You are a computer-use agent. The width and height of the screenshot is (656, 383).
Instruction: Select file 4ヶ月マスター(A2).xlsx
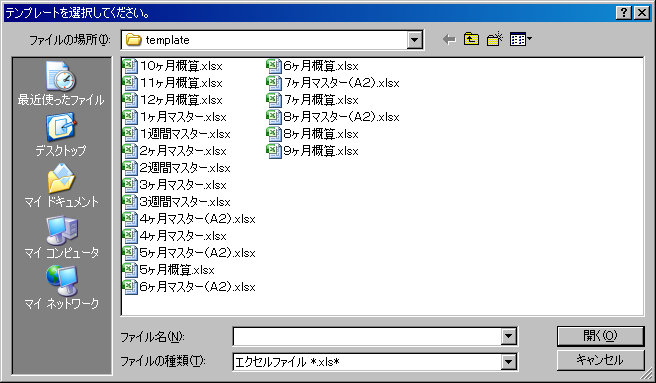point(189,219)
